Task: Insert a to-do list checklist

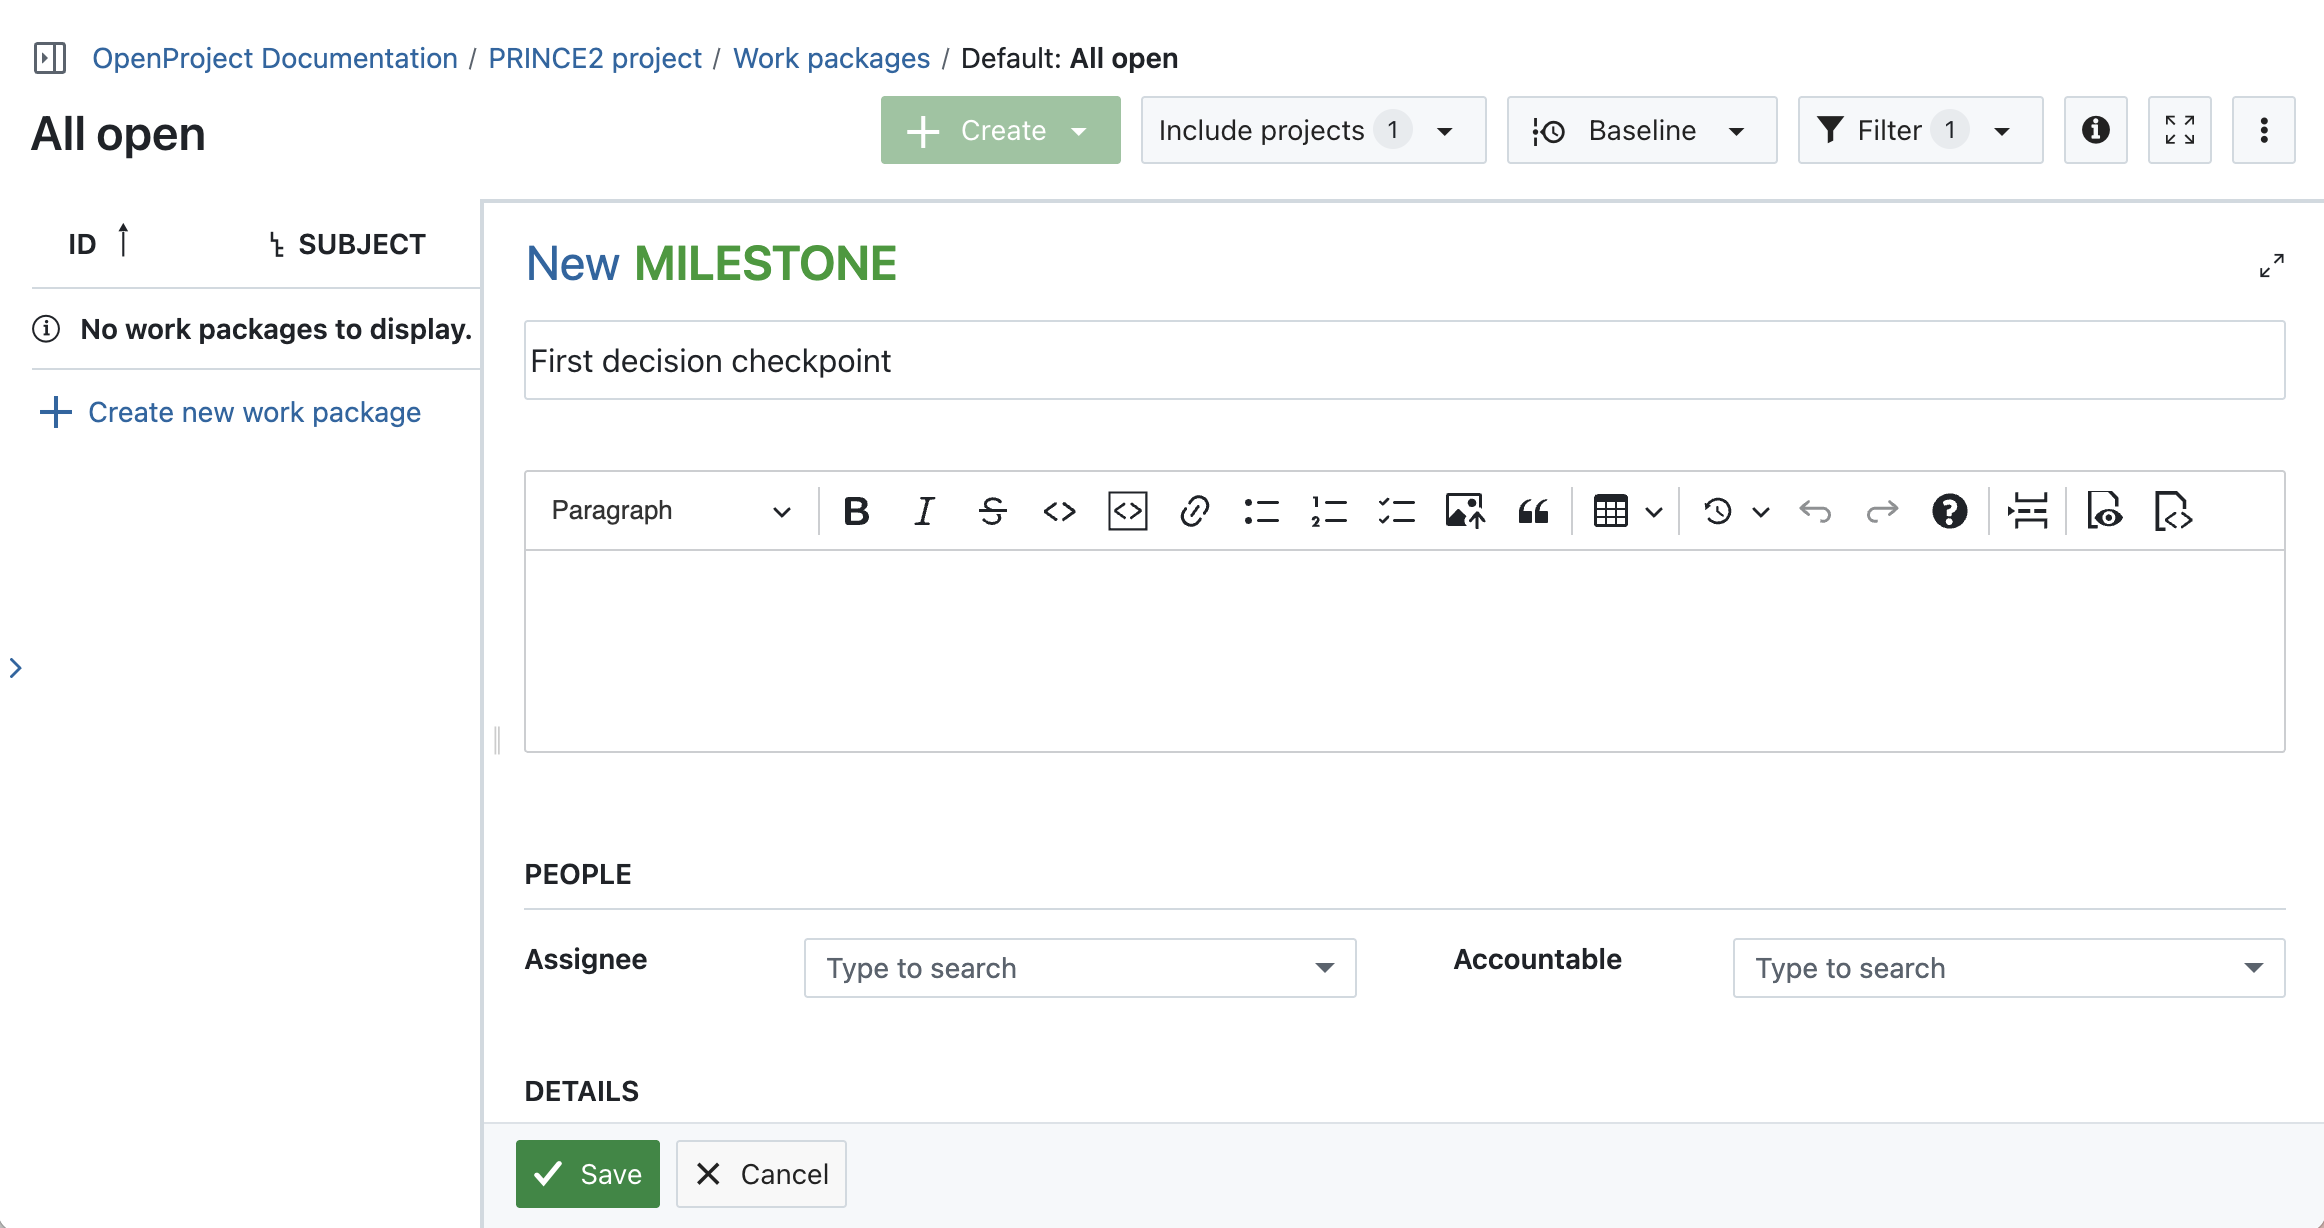Action: click(1396, 511)
